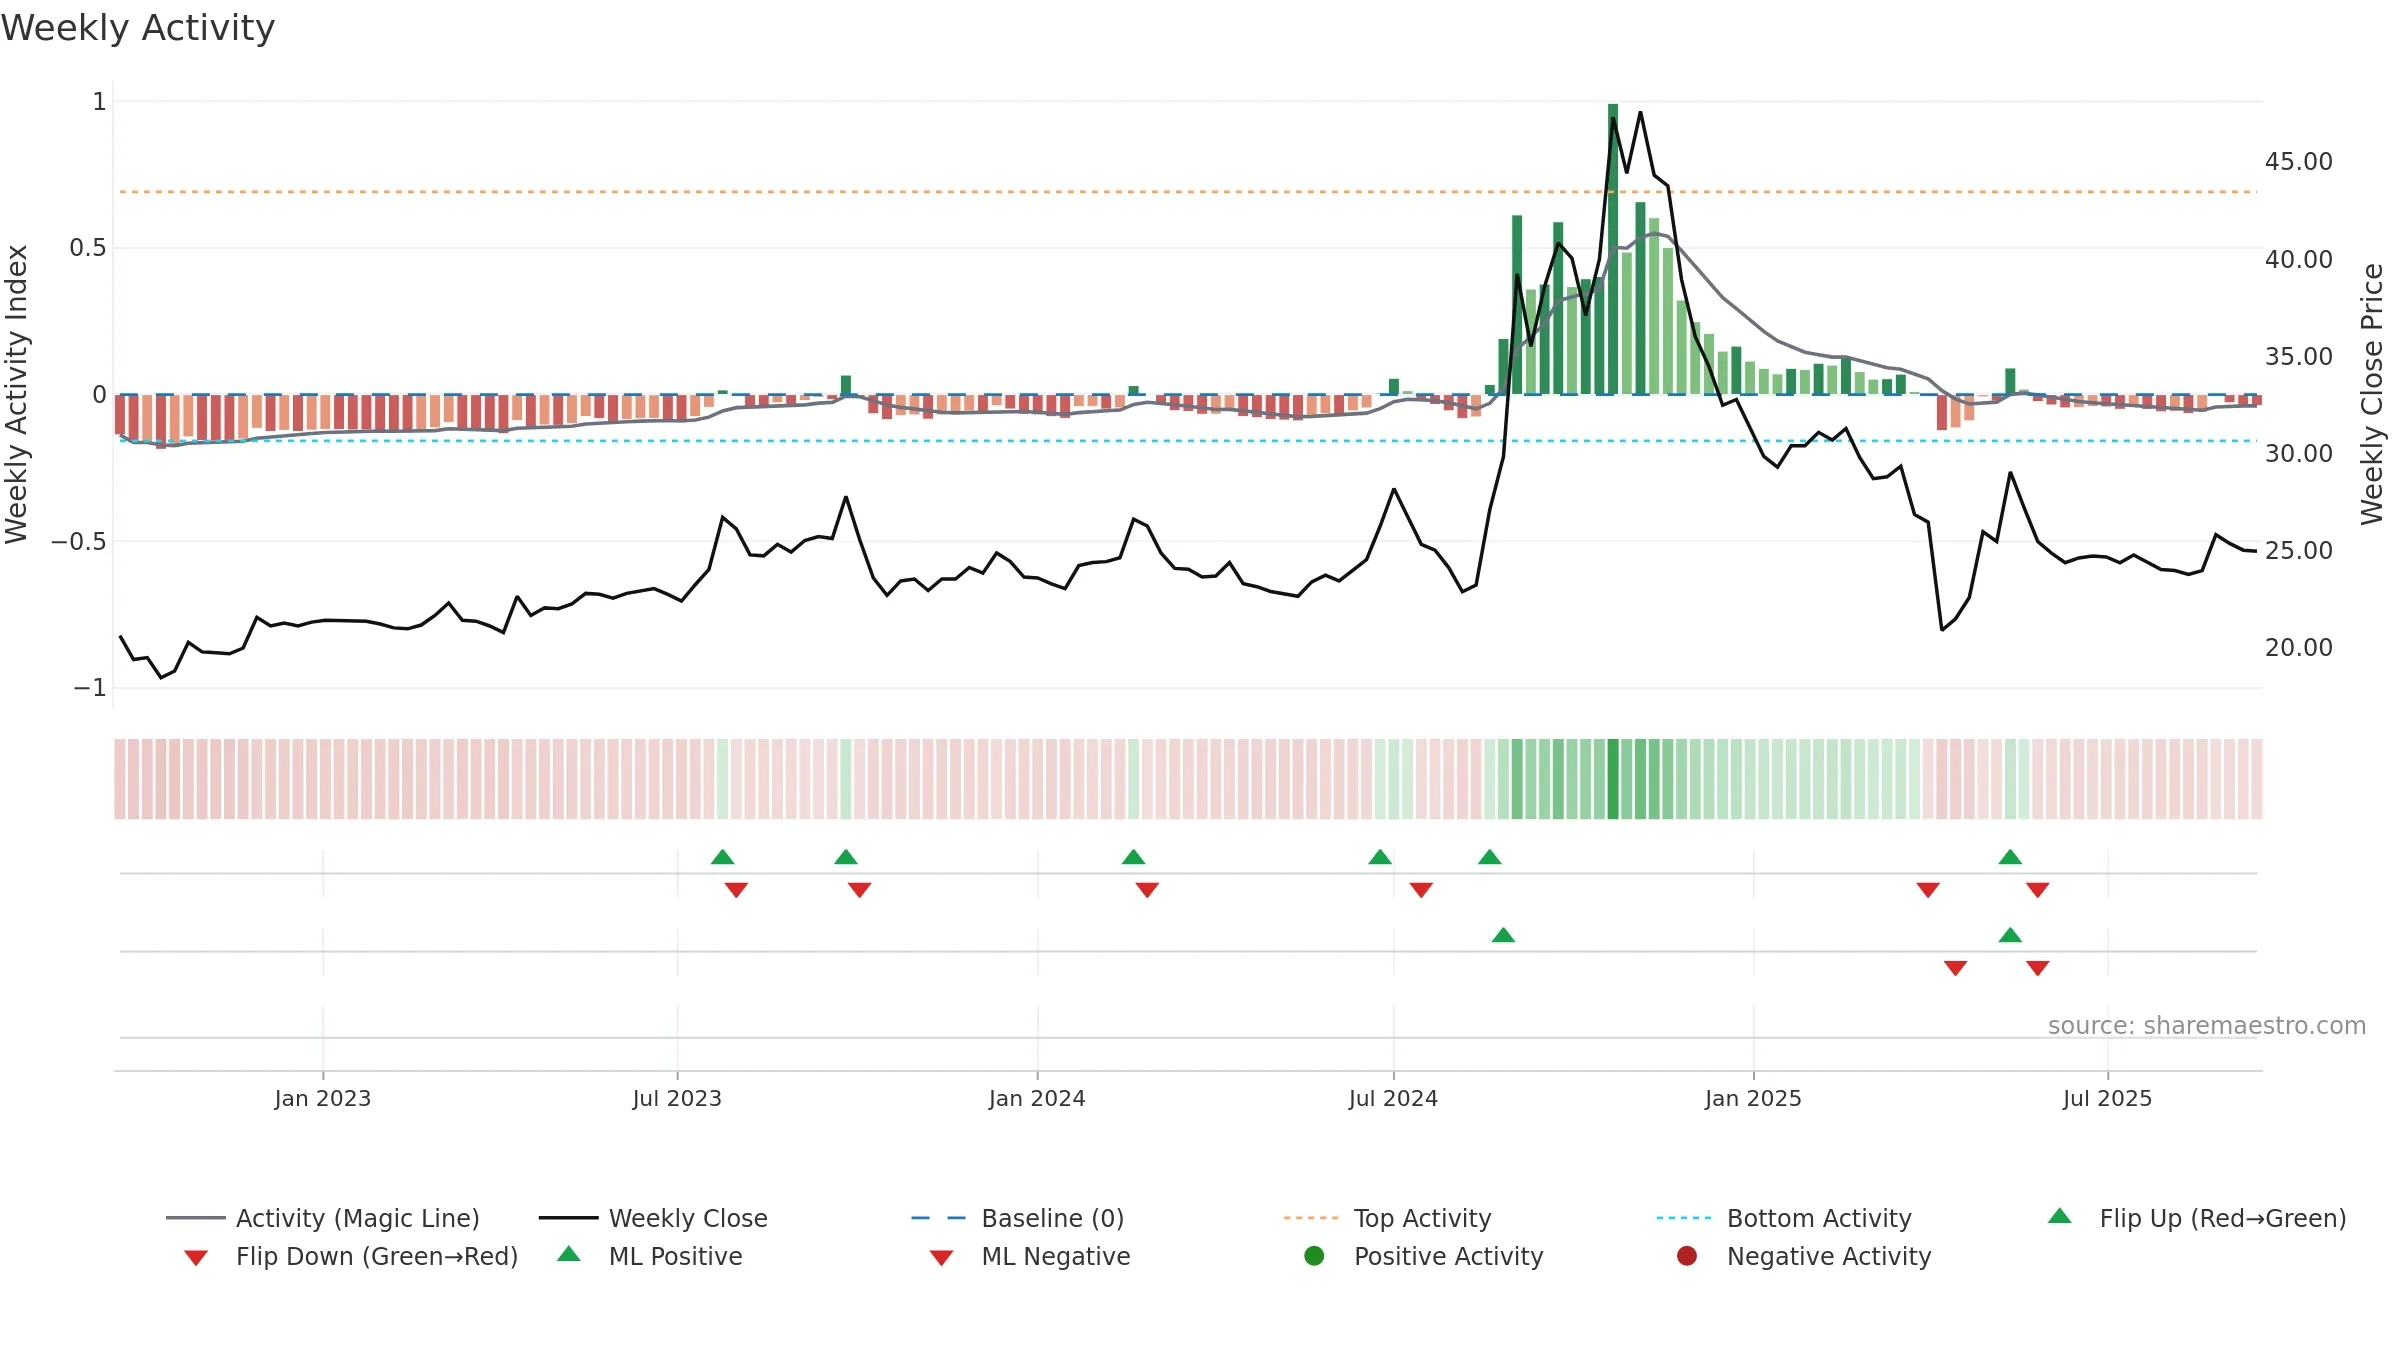Click the first flip-up marker after Jul 2023
2400x1350 pixels.
pyautogui.click(x=723, y=857)
